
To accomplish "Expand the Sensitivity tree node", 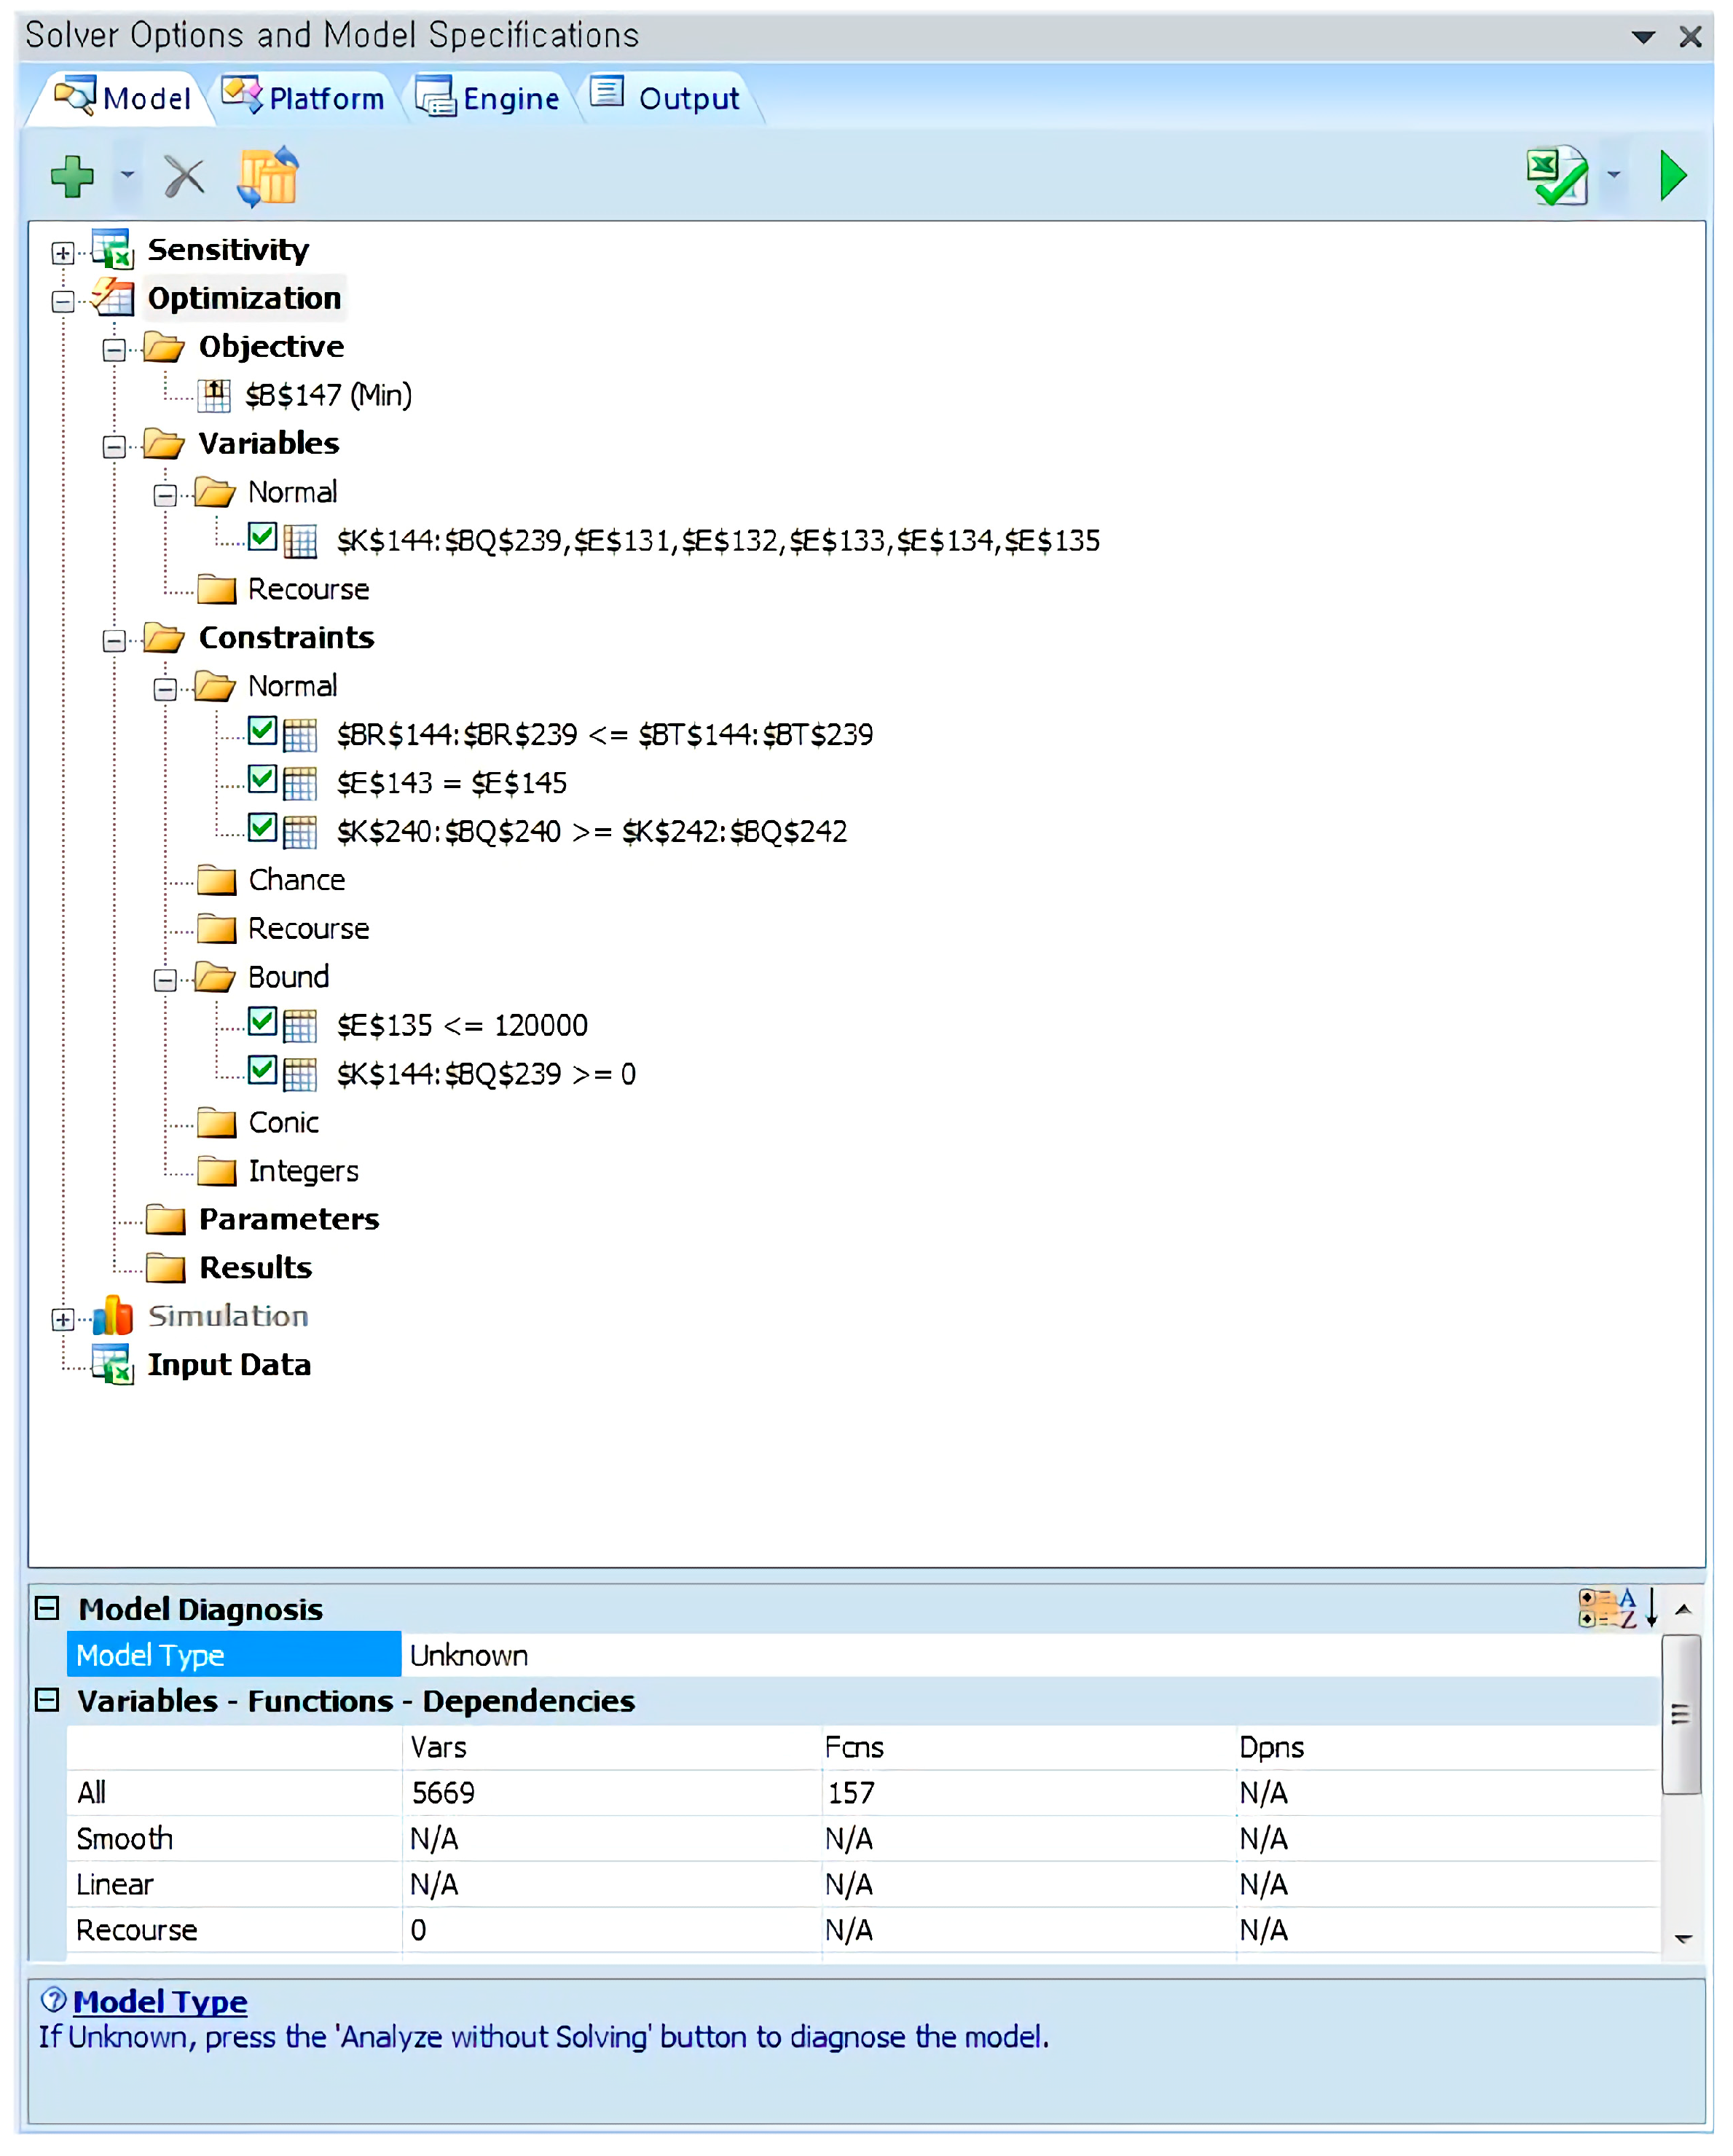I will (x=63, y=252).
